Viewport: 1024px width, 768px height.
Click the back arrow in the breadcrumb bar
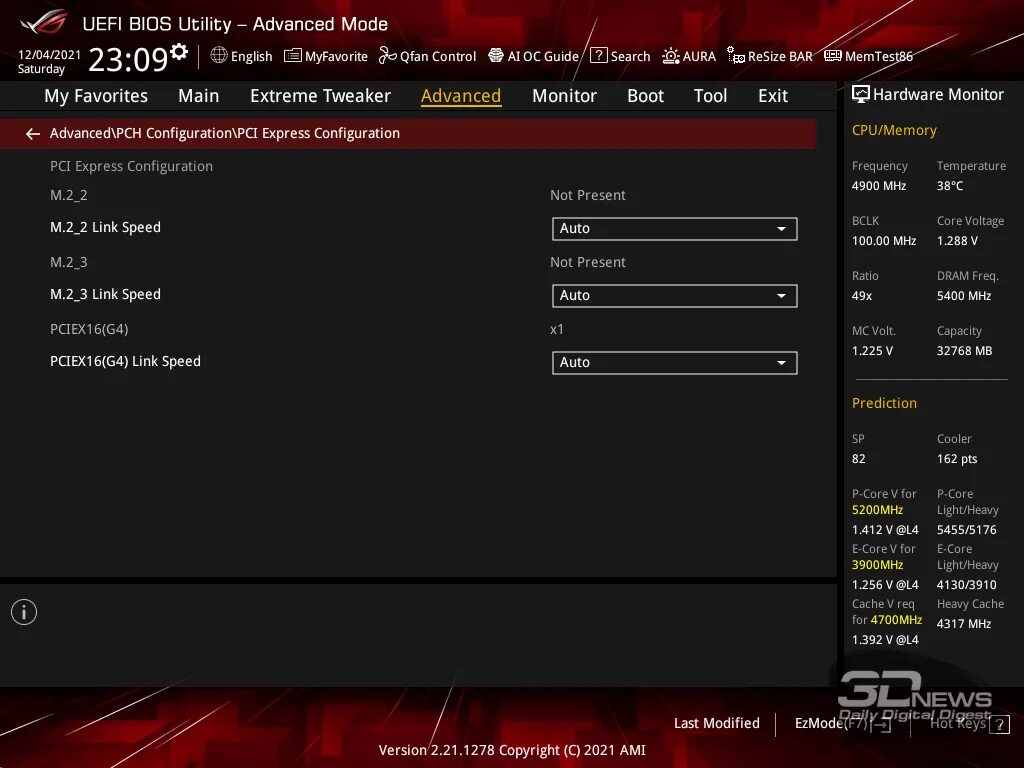tap(33, 134)
